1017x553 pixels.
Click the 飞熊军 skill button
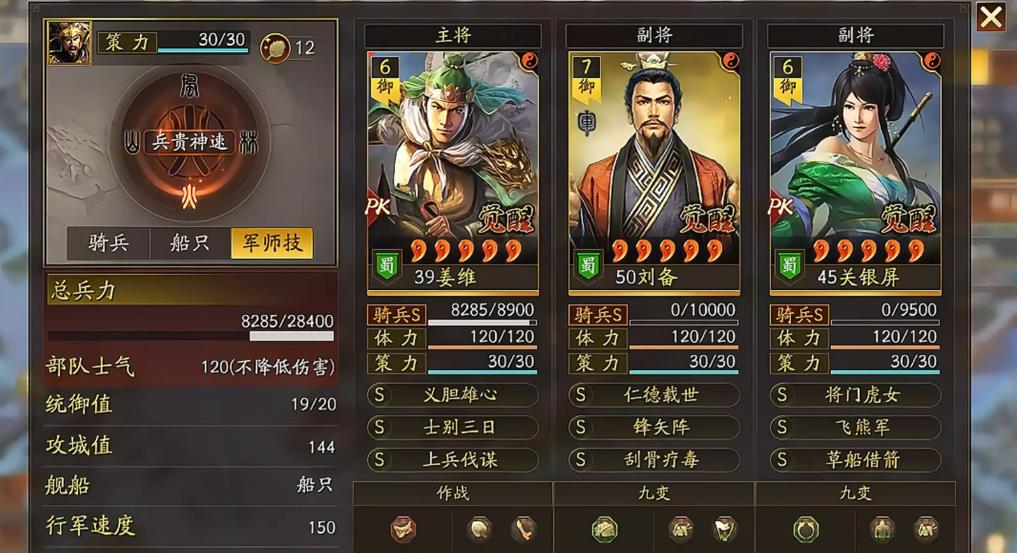(855, 427)
